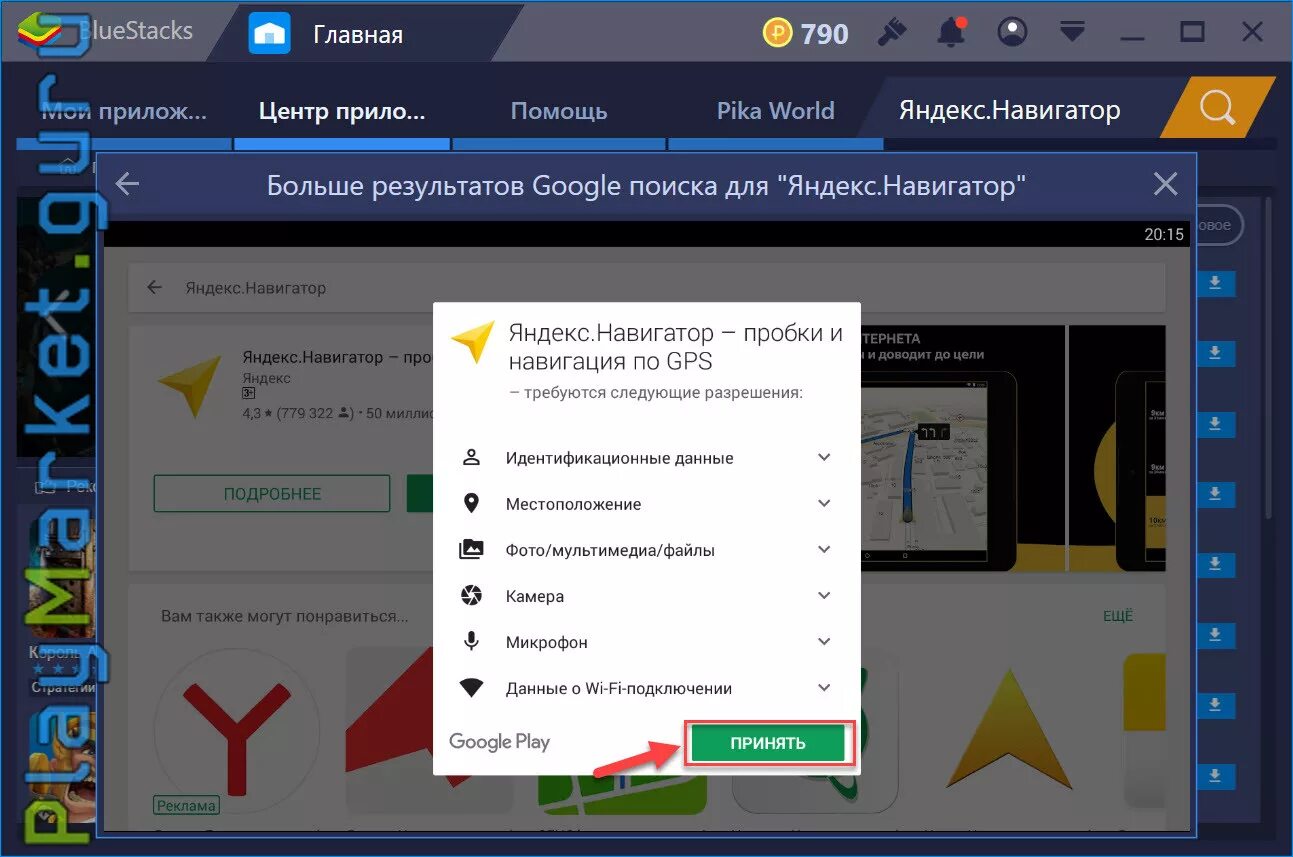The image size is (1293, 857).
Task: Click the camera aperture icon
Action: pos(471,595)
